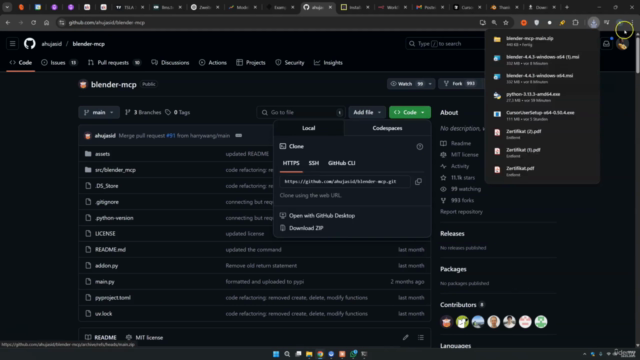Screen dimensions: 640x360
Task: Click the Type / to search box
Action: click(x=445, y=44)
